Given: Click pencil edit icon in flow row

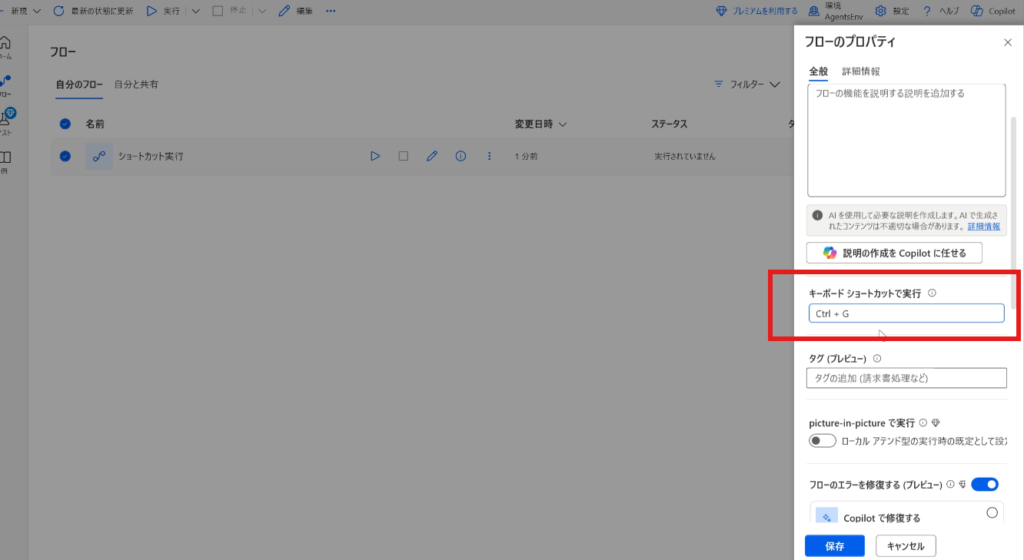Looking at the screenshot, I should 432,156.
